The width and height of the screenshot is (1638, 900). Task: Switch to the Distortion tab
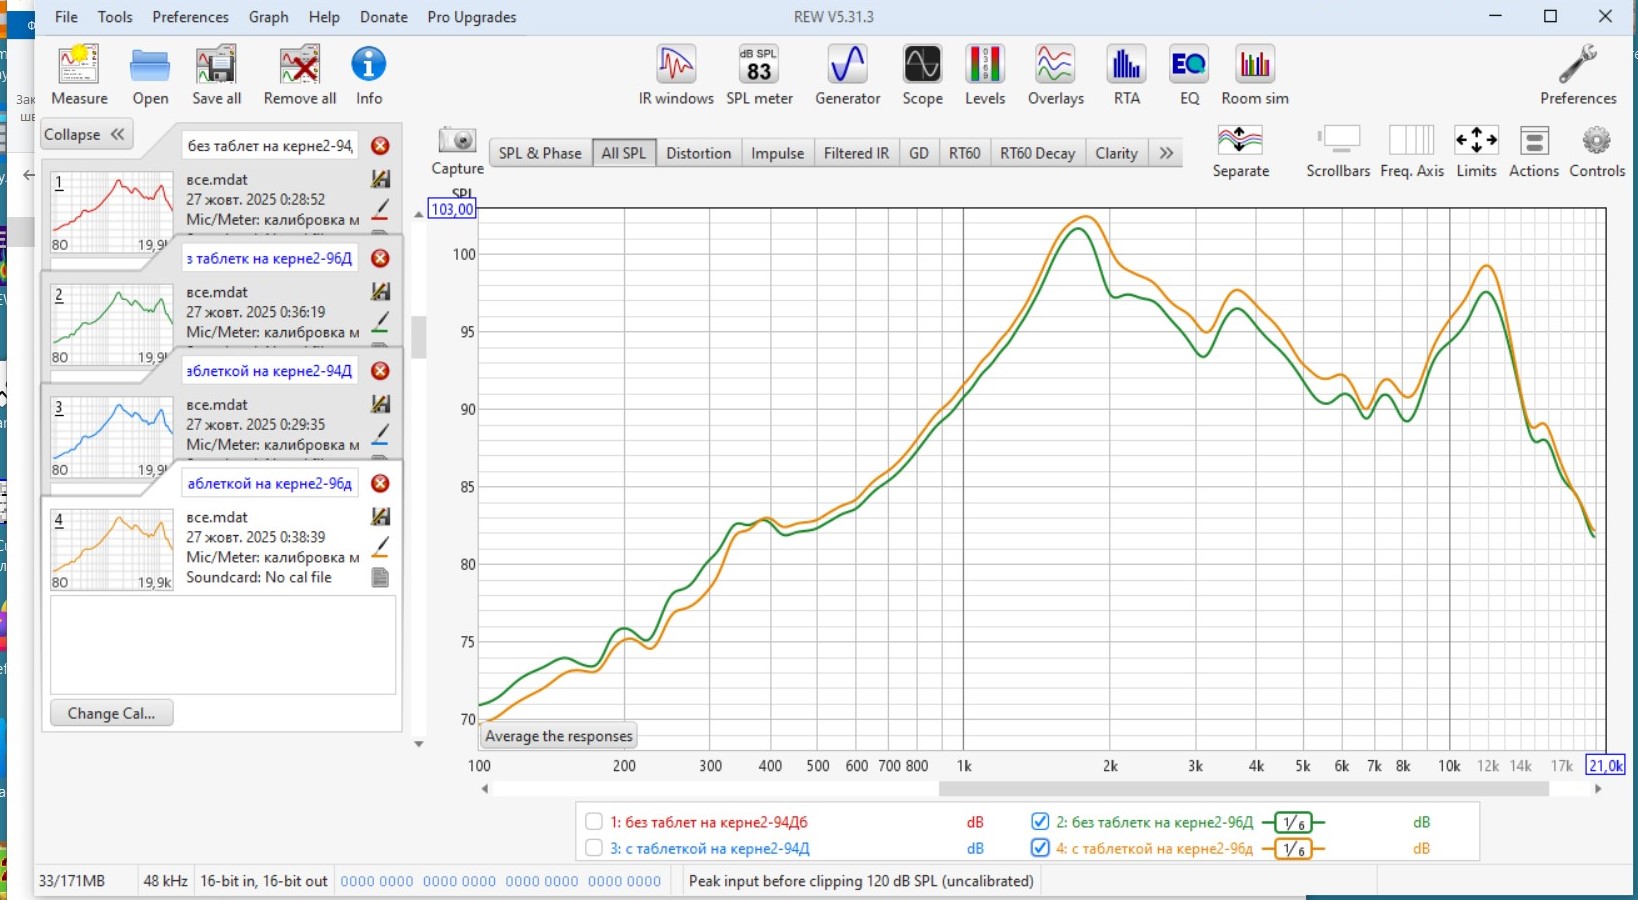(698, 153)
